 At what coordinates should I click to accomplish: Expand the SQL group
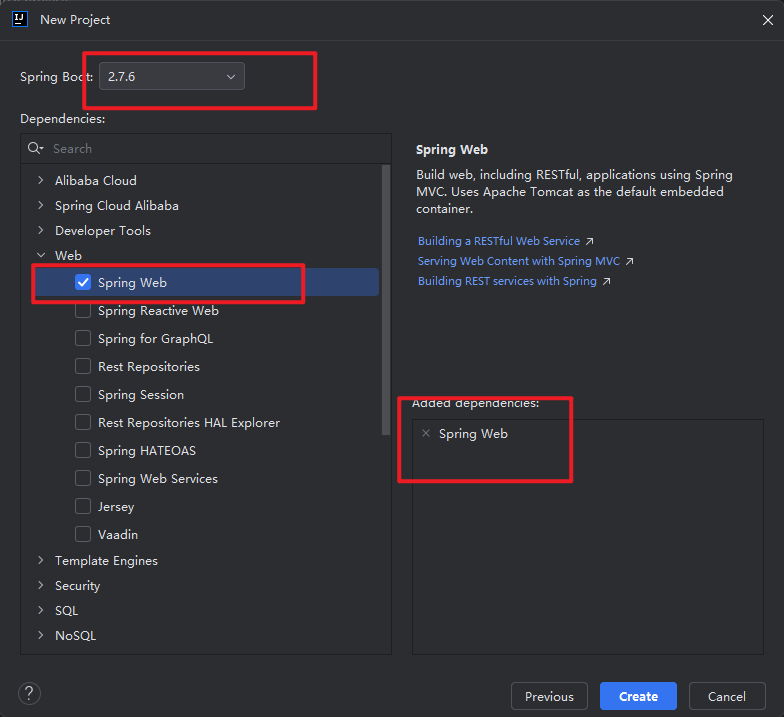[x=41, y=610]
